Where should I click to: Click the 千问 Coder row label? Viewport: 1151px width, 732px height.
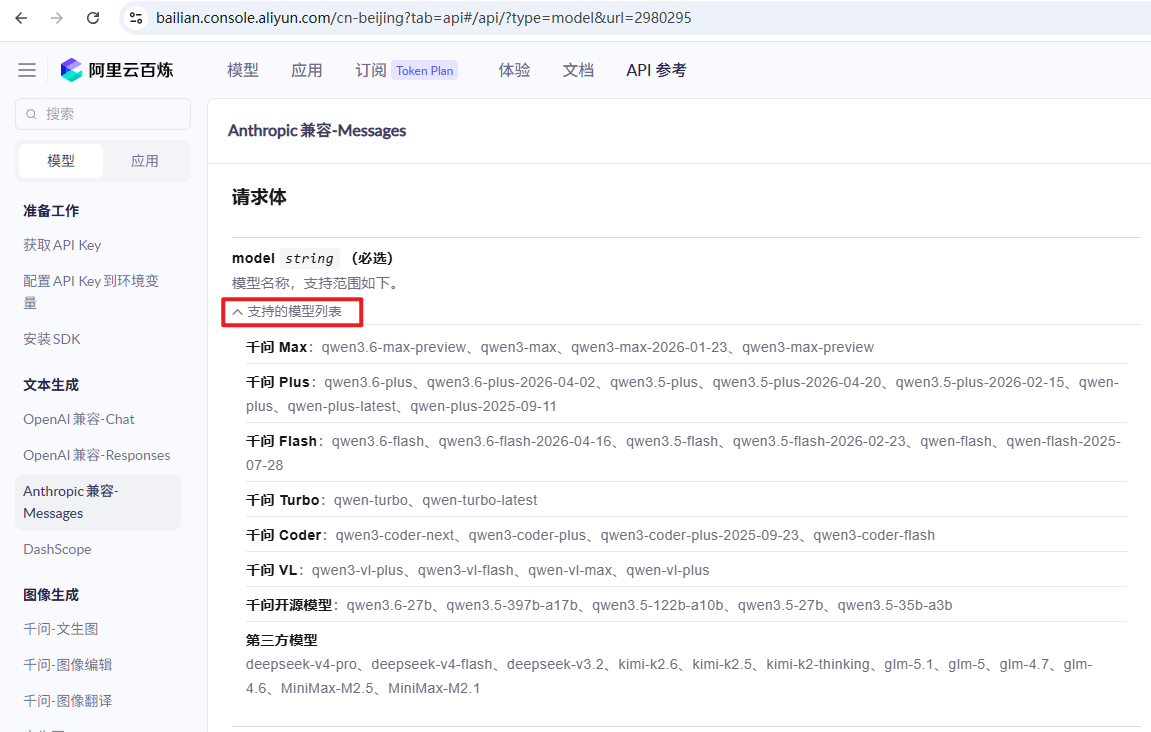click(x=283, y=535)
